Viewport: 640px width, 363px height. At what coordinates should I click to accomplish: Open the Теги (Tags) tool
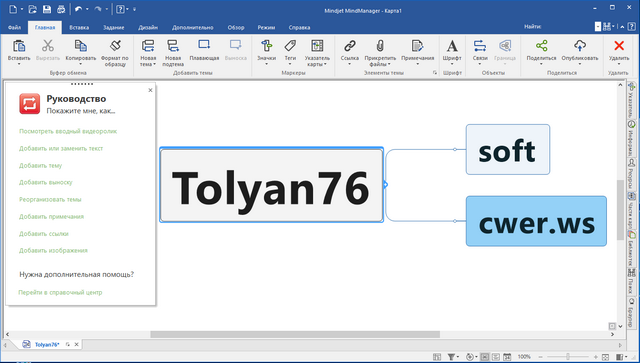click(x=290, y=46)
